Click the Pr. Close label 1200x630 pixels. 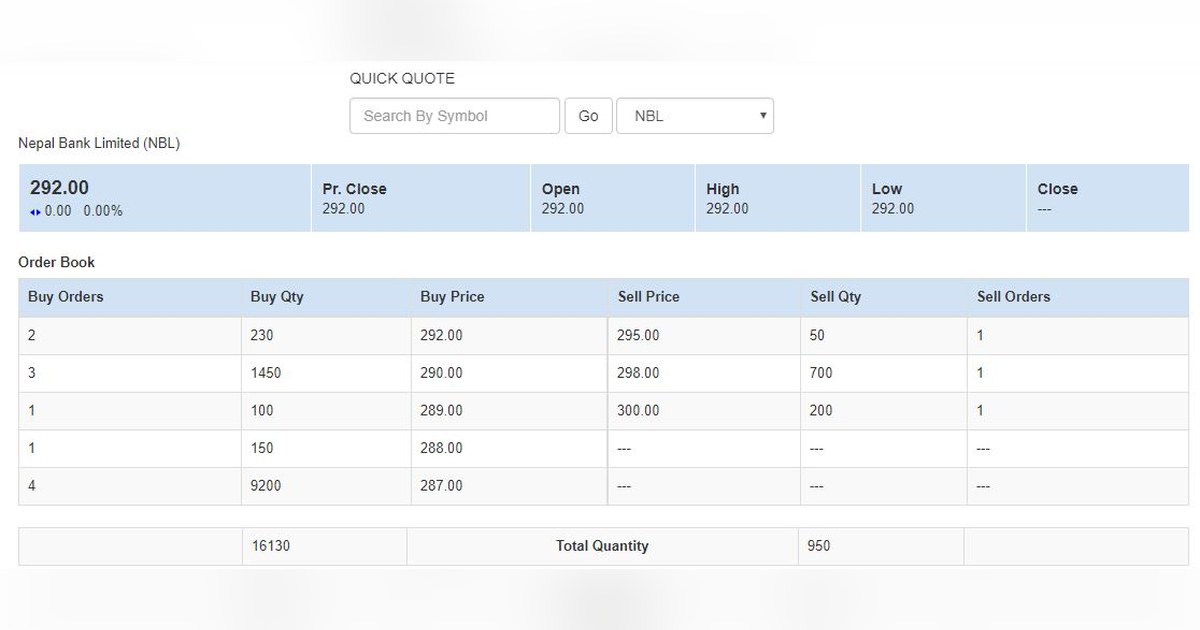pos(354,189)
